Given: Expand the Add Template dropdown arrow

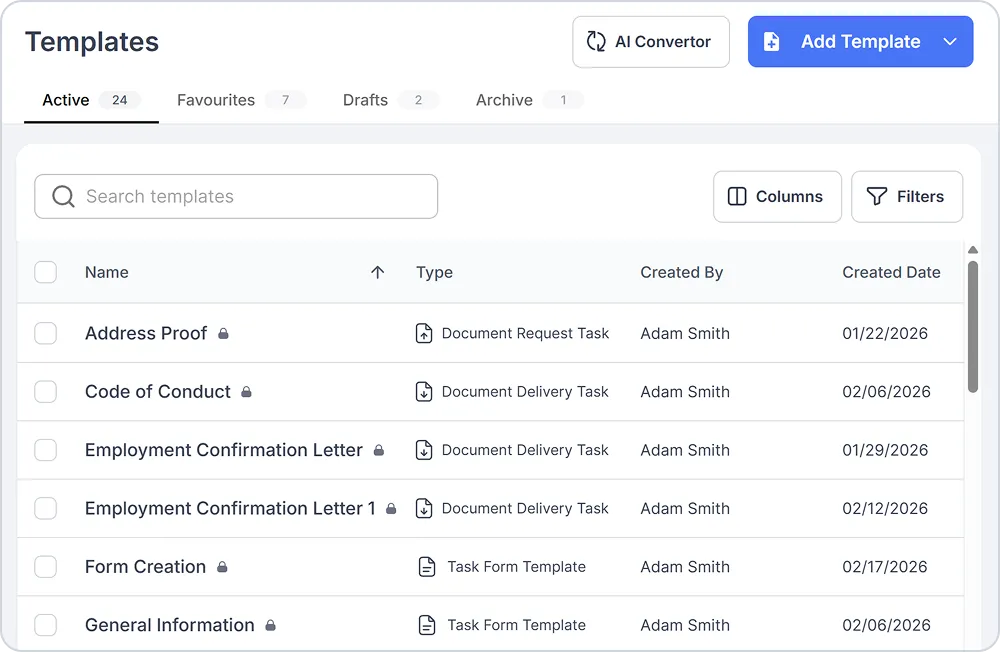Looking at the screenshot, I should [950, 41].
